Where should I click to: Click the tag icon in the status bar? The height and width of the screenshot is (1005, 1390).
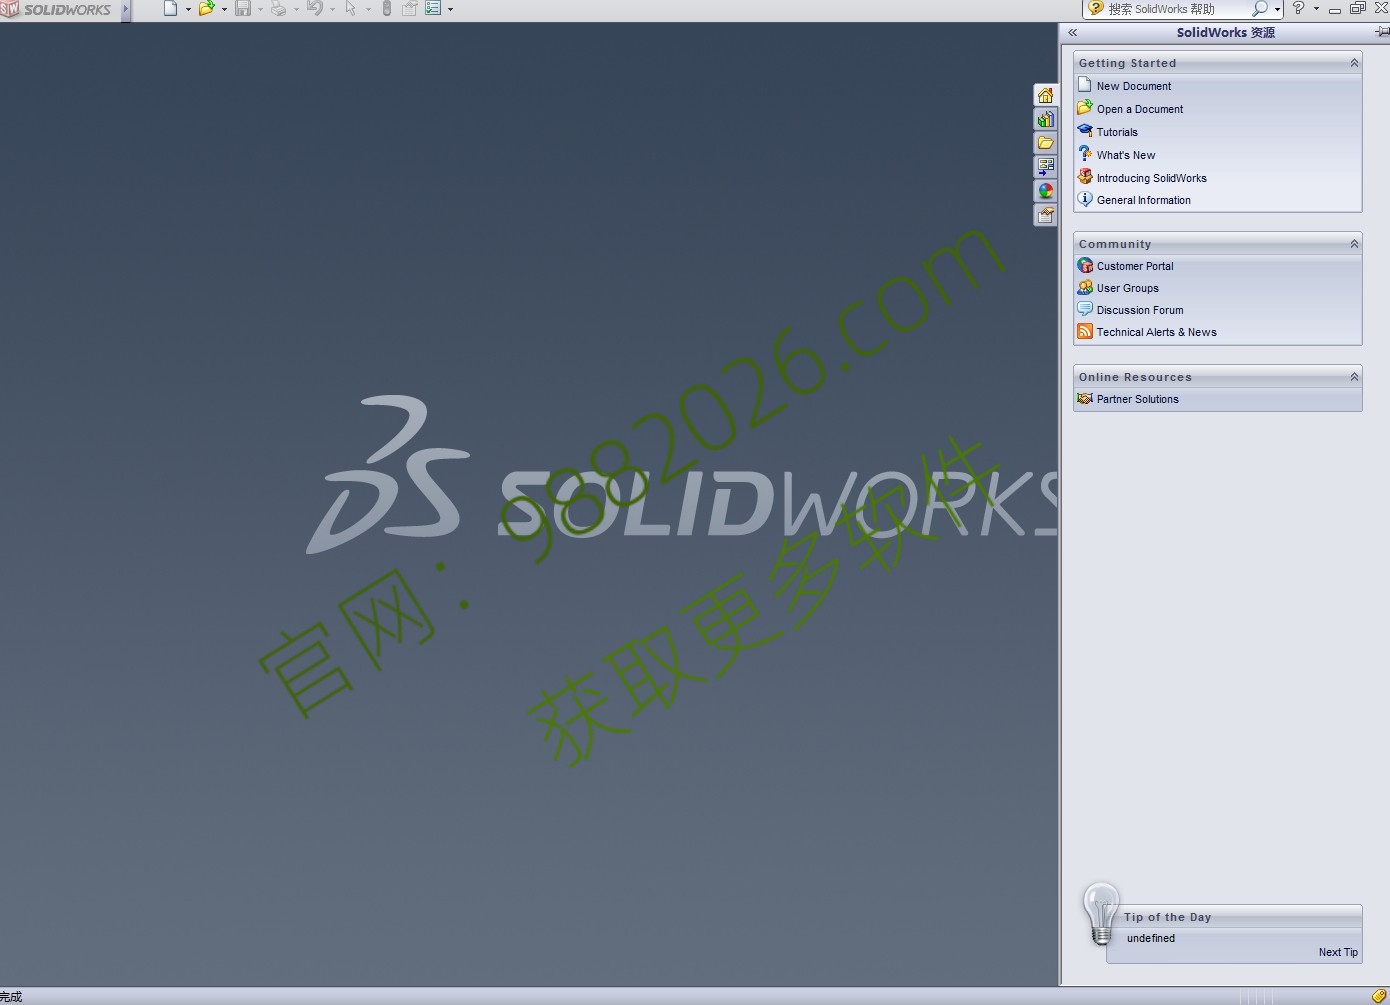point(1379,996)
